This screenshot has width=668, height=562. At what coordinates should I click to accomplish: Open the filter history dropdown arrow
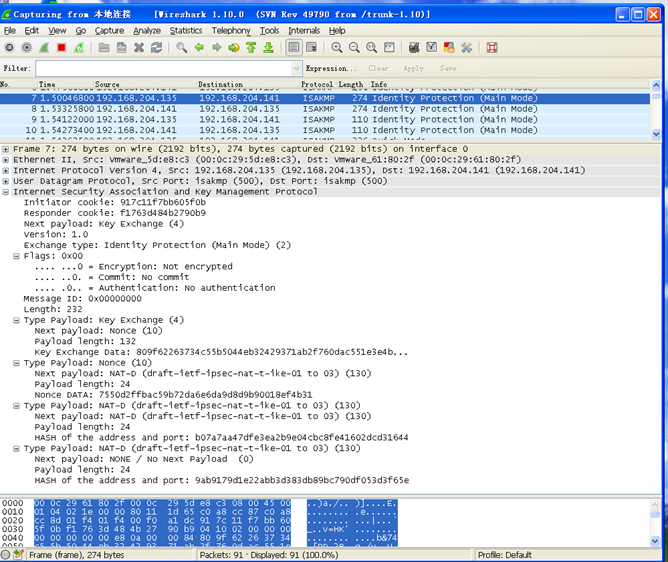[x=295, y=69]
